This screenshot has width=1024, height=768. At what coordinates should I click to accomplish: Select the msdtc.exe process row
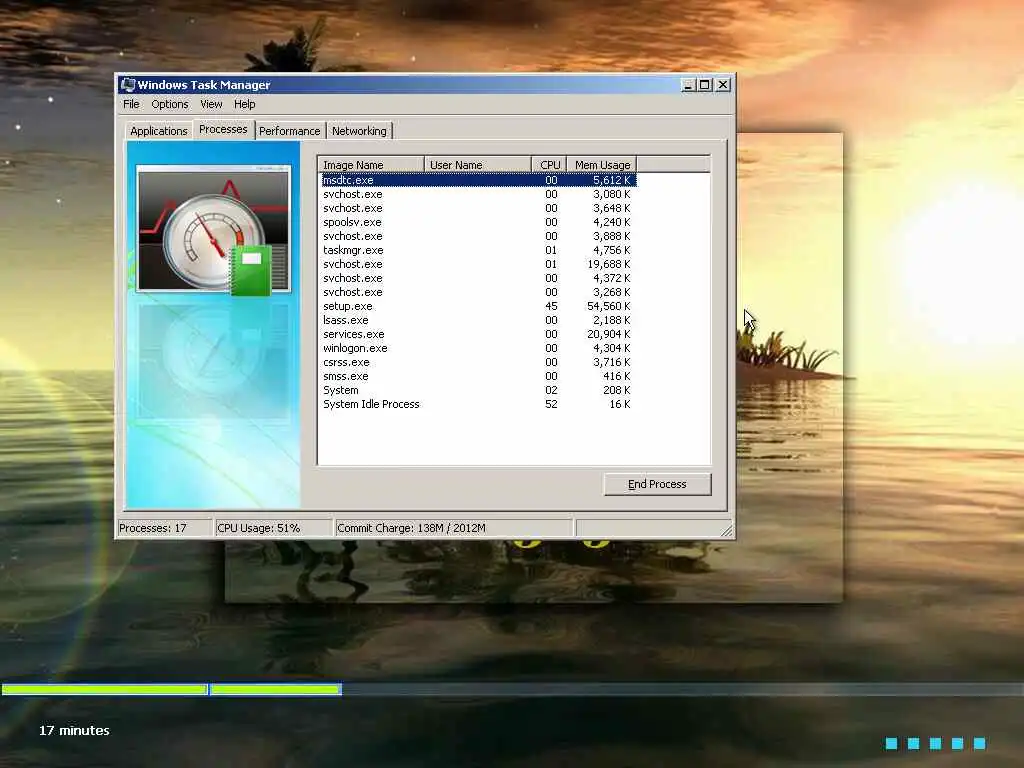[479, 180]
